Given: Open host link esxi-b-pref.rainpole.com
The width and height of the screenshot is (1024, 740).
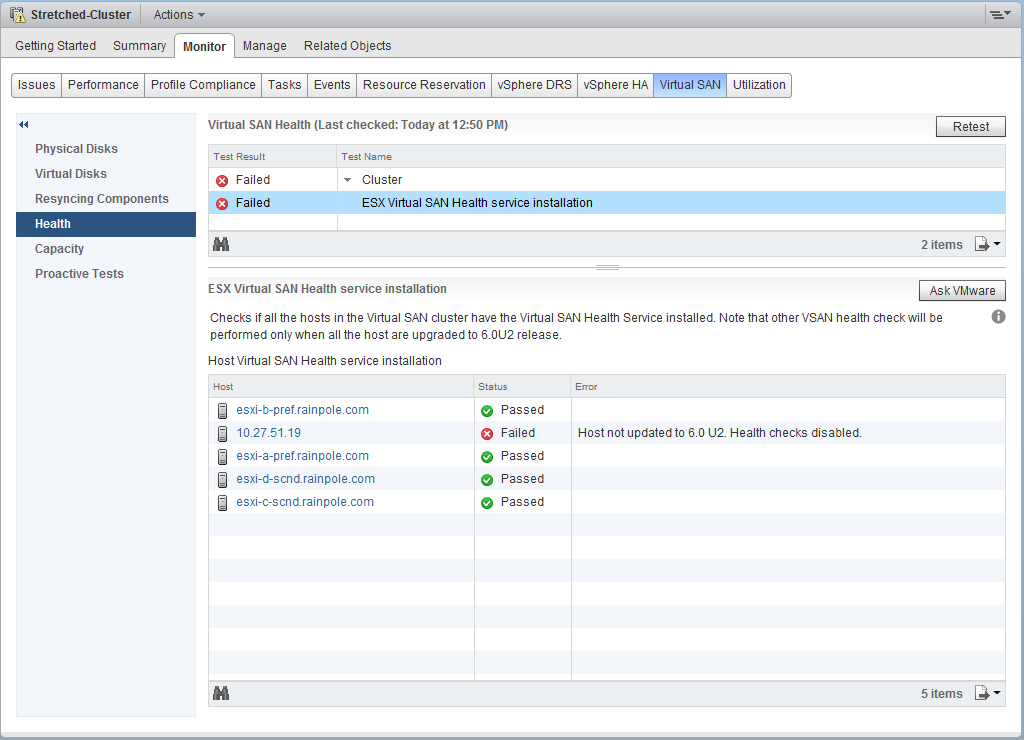Looking at the screenshot, I should tap(302, 410).
